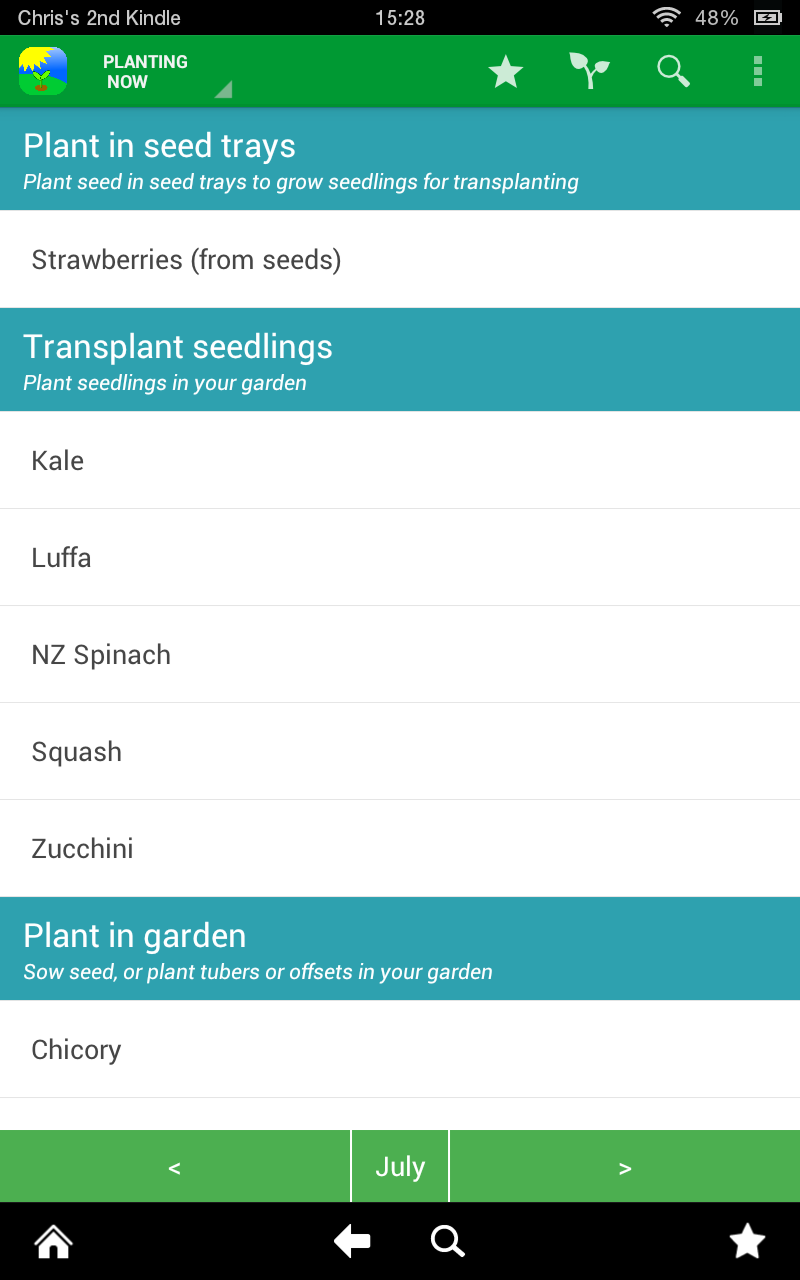Tap July to pick a month
The width and height of the screenshot is (800, 1280).
[399, 1166]
